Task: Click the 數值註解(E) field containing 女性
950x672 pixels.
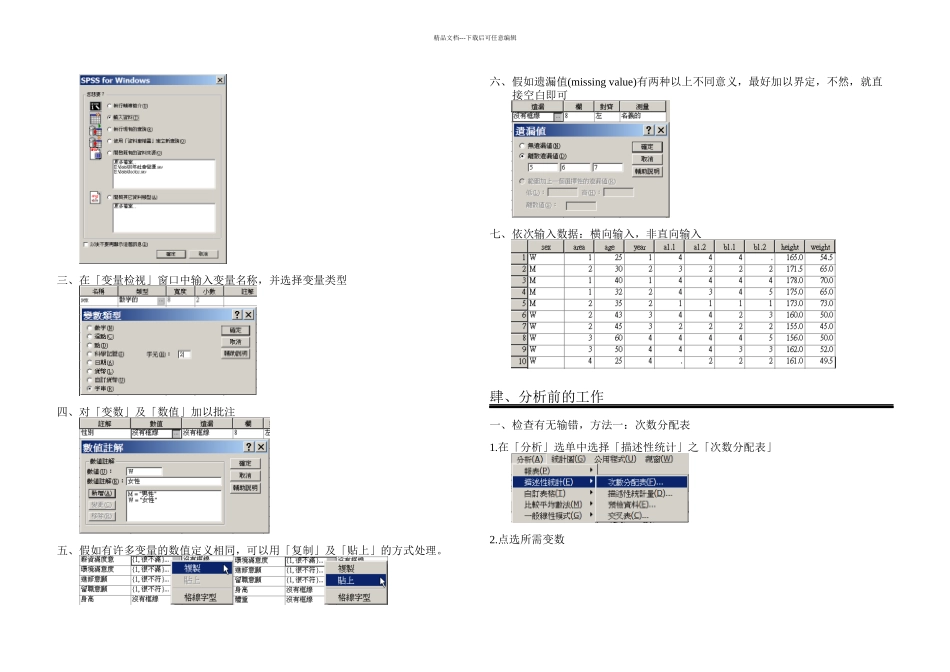Action: click(x=174, y=481)
